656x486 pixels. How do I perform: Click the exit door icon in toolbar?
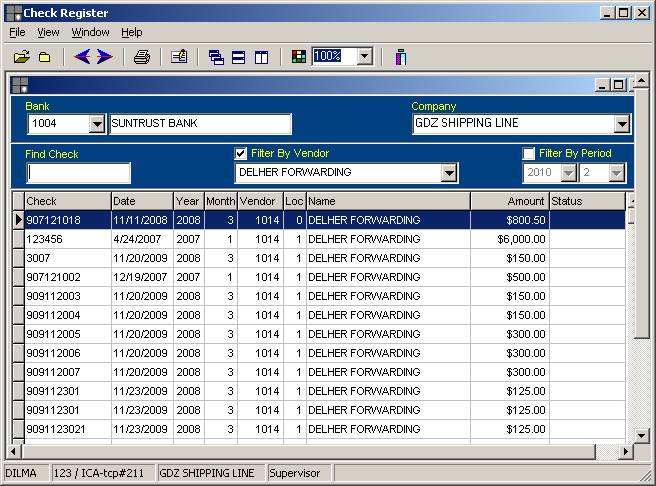pyautogui.click(x=400, y=57)
